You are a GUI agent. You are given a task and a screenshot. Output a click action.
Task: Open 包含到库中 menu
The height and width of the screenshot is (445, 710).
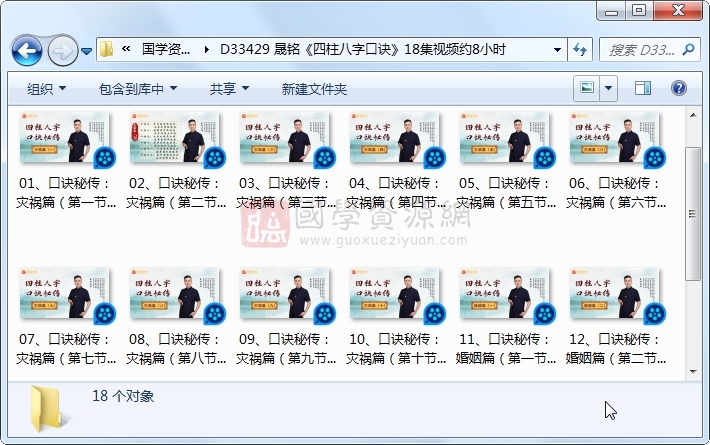(138, 89)
